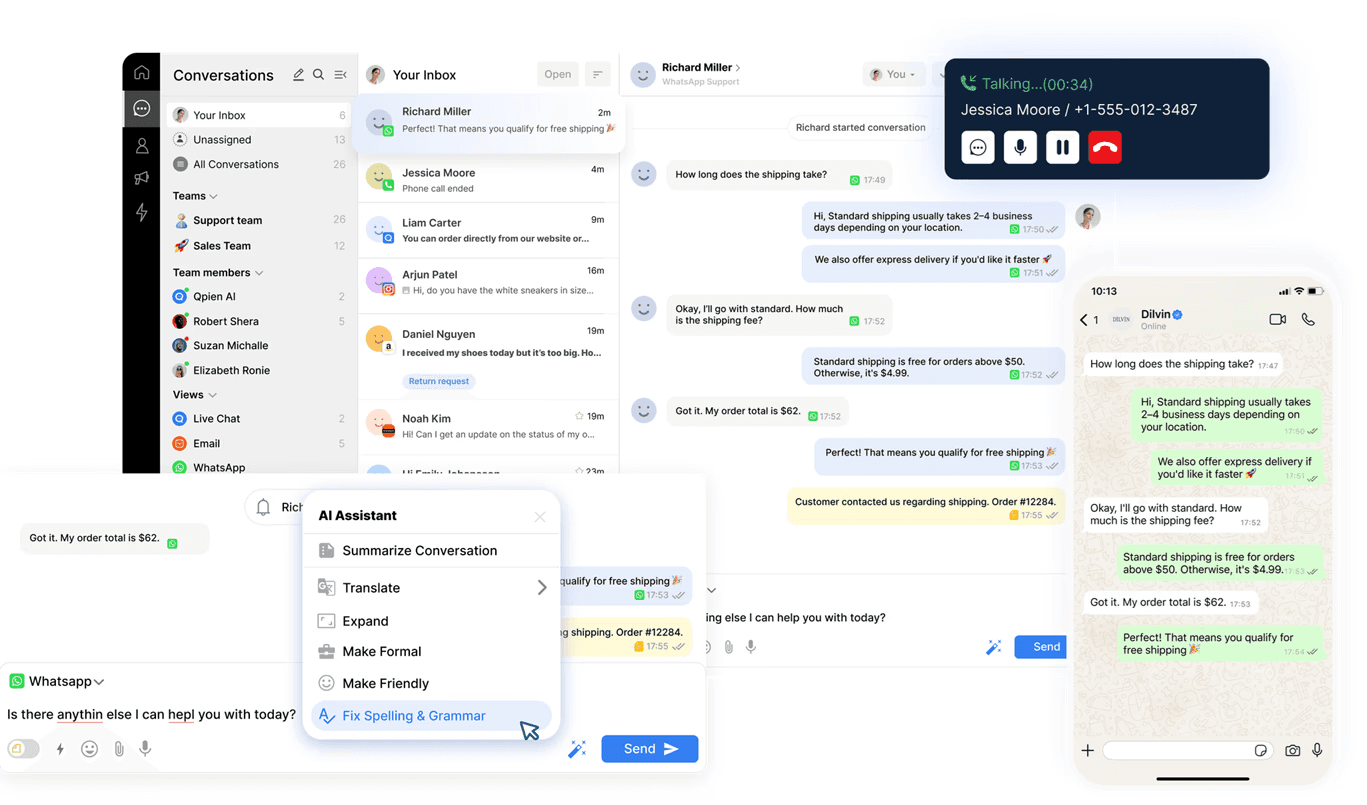Open the Home icon in the dark sidebar
Screen dimensions: 1367x805
click(141, 71)
